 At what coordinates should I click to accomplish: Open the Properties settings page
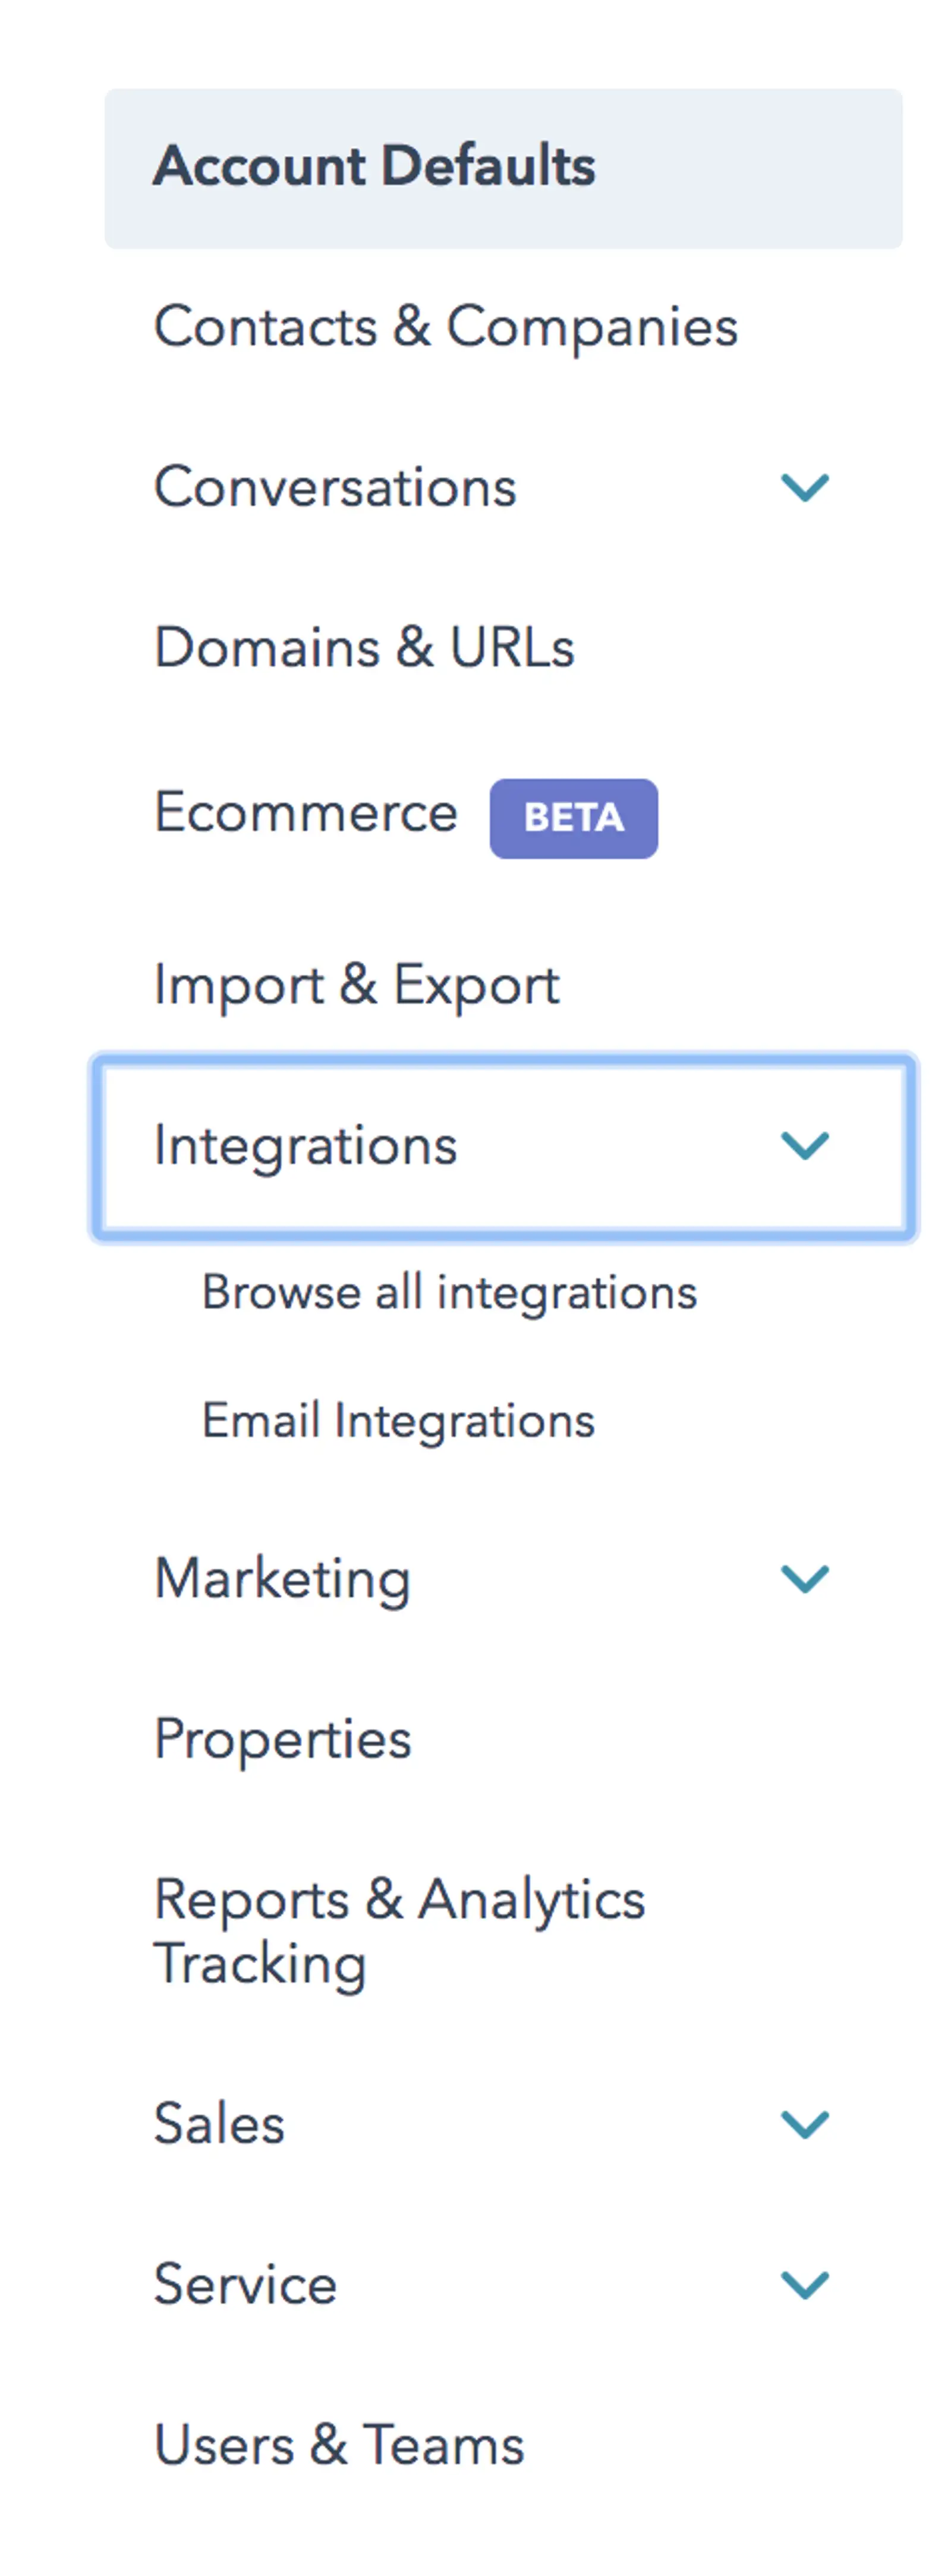(283, 1740)
